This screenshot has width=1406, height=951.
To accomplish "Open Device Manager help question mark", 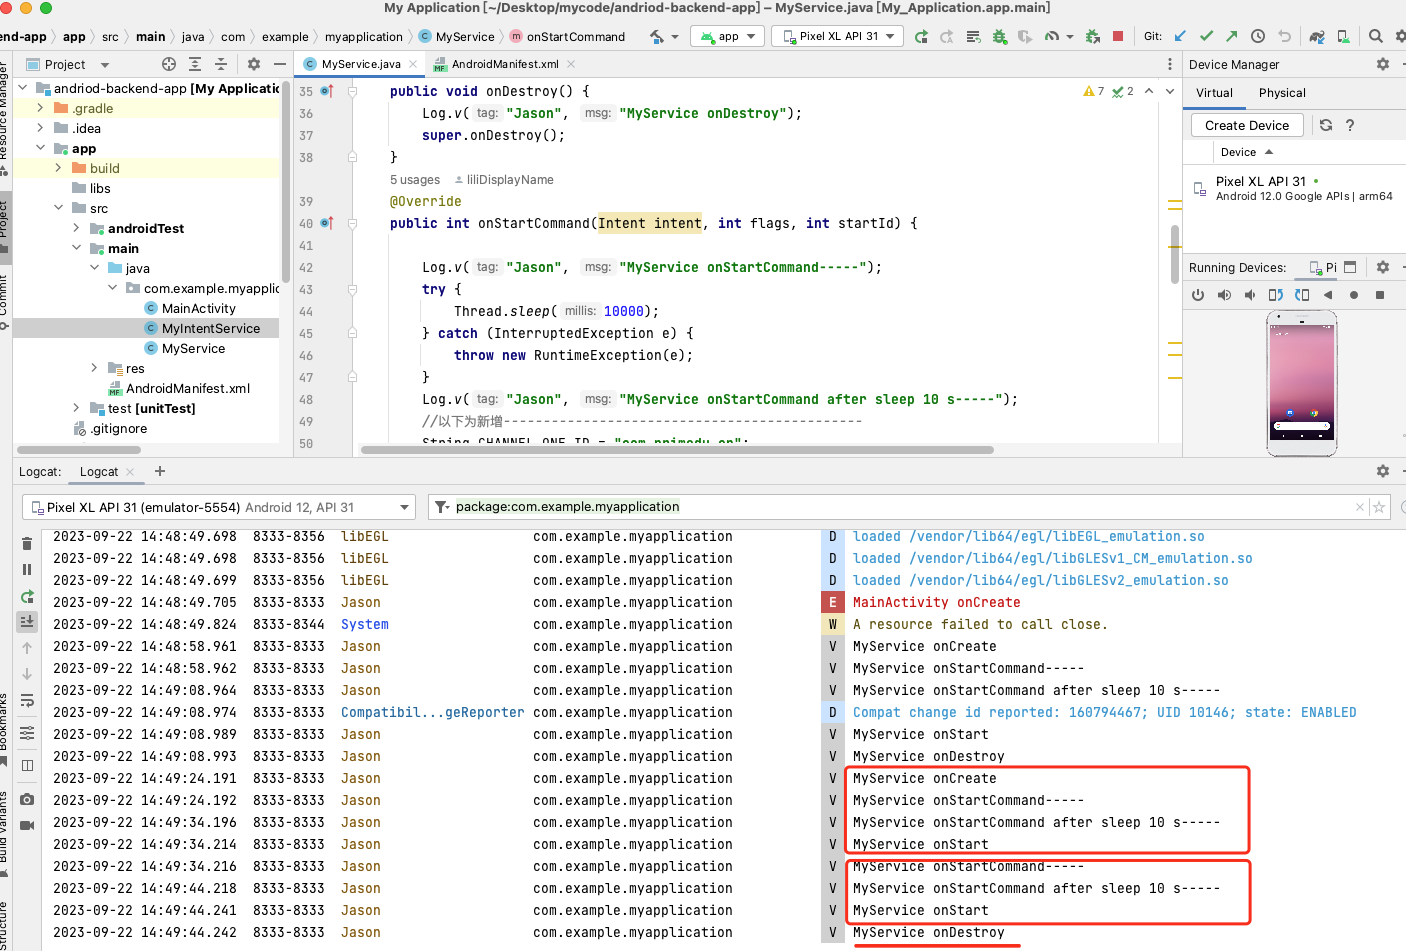I will pyautogui.click(x=1350, y=125).
